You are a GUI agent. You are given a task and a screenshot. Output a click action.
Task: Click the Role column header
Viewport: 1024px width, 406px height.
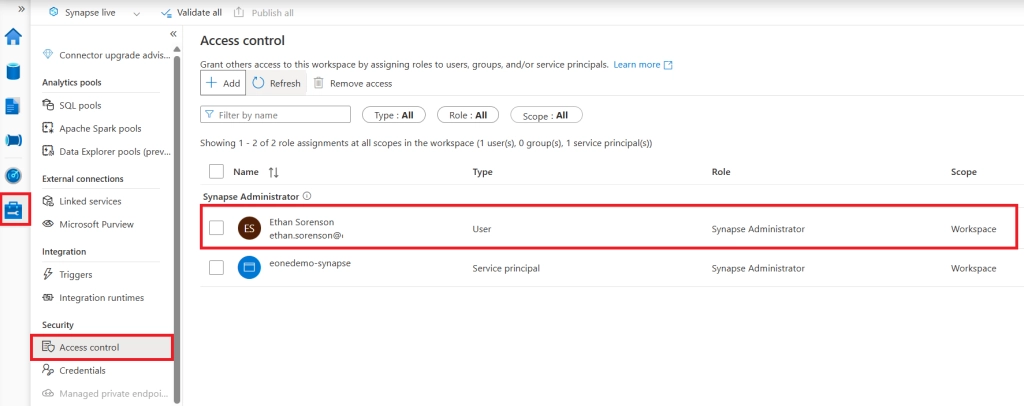click(x=721, y=172)
